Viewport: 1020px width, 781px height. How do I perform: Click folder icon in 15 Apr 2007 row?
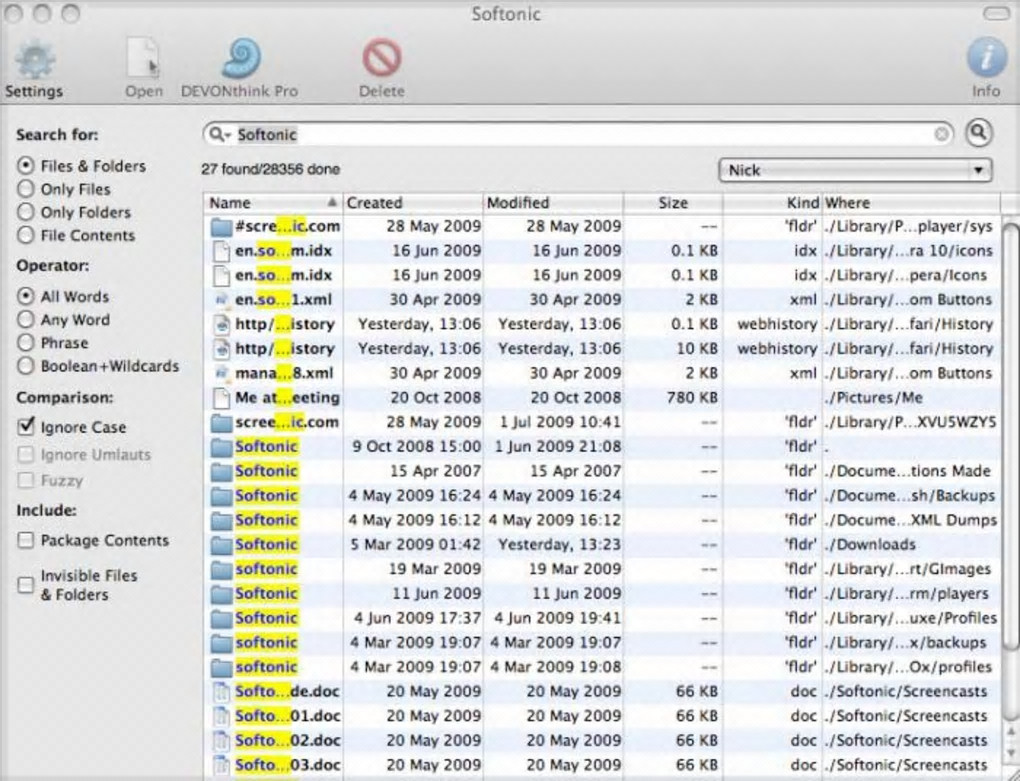point(221,471)
